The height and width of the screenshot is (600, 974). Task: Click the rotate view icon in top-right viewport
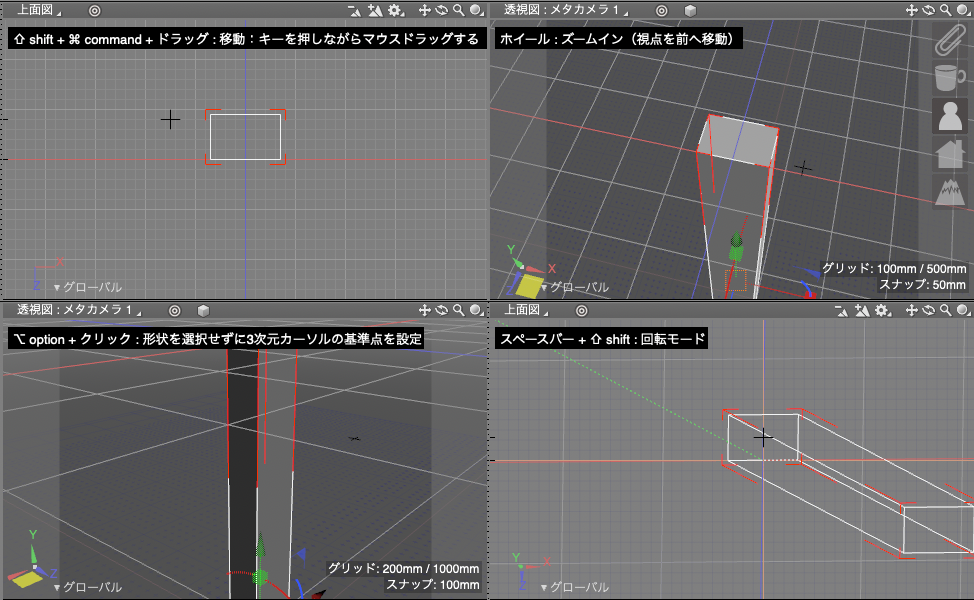pos(928,10)
